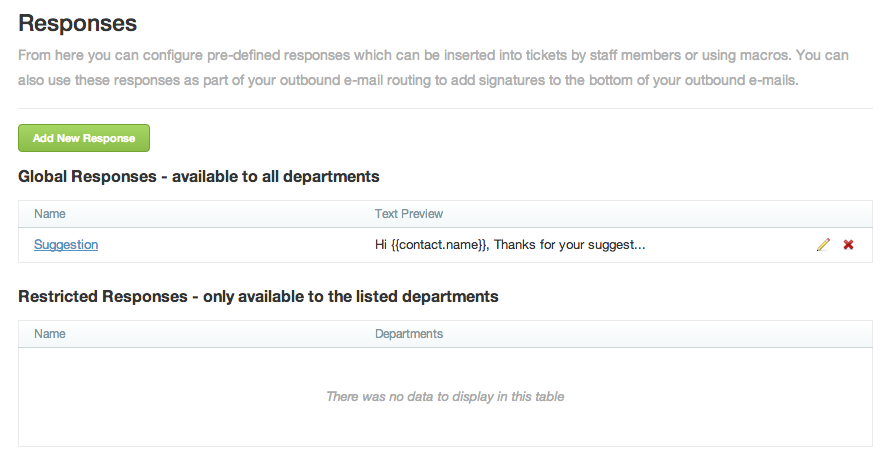The height and width of the screenshot is (460, 890).
Task: Select Name header in Global Responses table
Action: pos(49,214)
